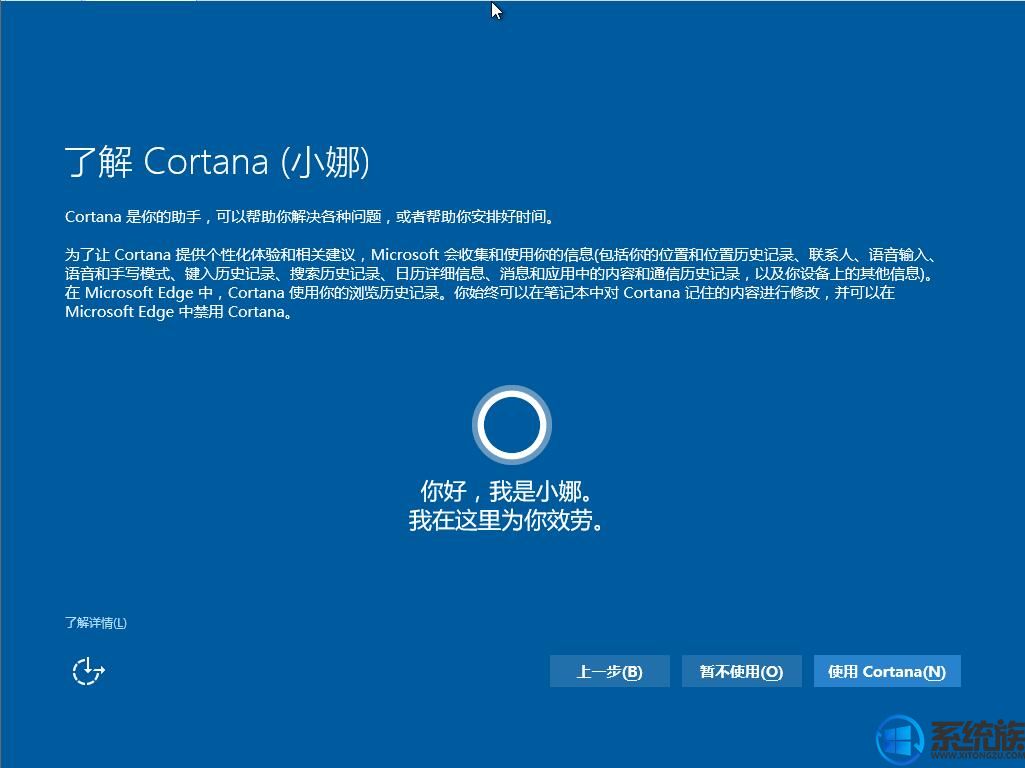Go back with 上一步(B) button
This screenshot has height=768, width=1025.
pyautogui.click(x=609, y=671)
